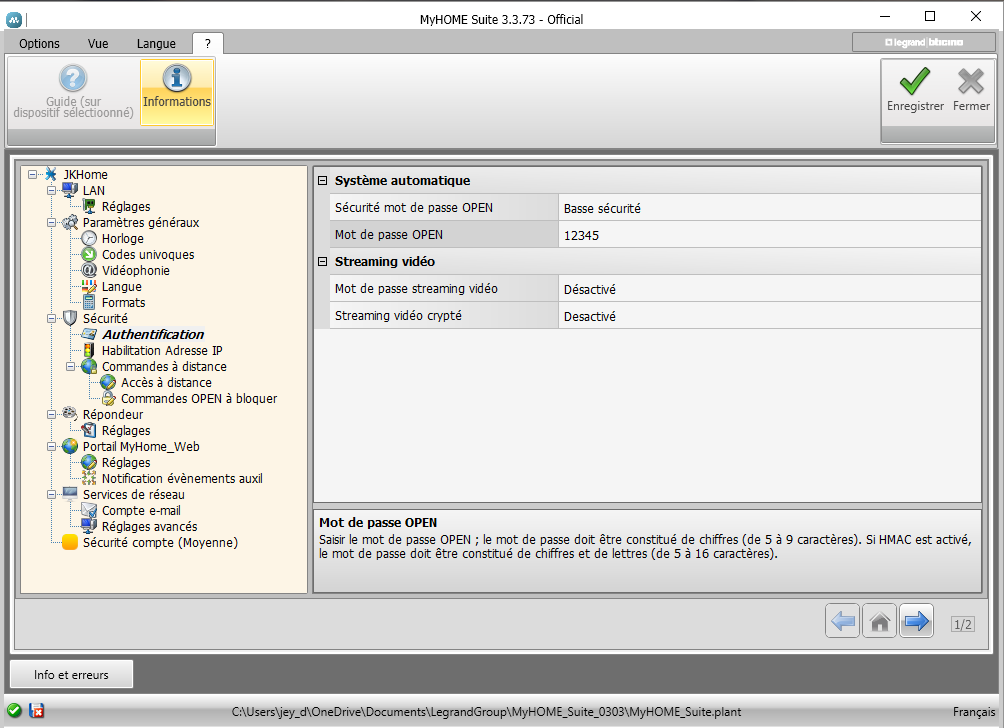This screenshot has height=728, width=1004.
Task: Click the Formats calculator icon
Action: (89, 302)
